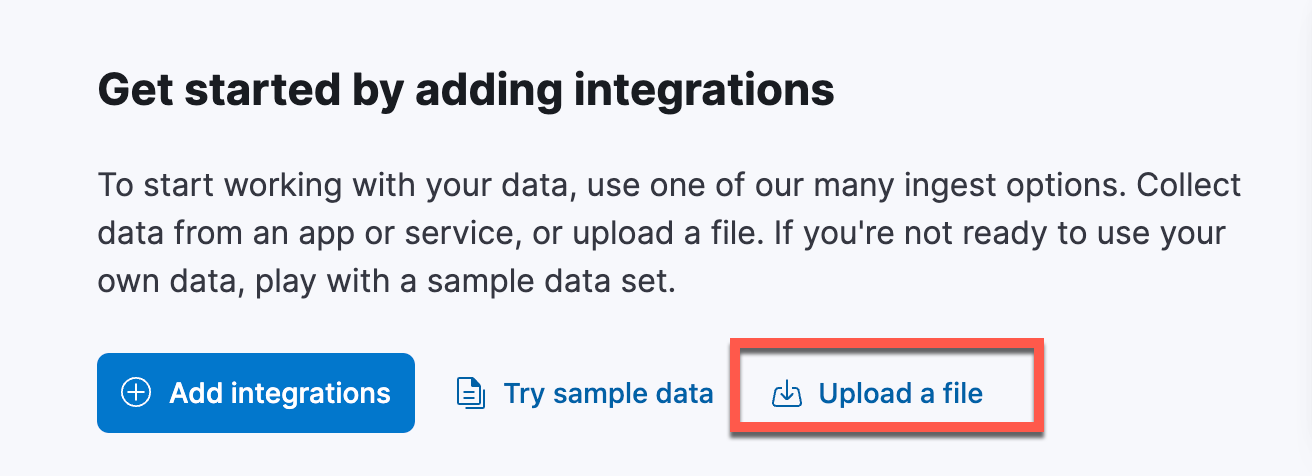Click the 'Get started by adding integrations' heading
The height and width of the screenshot is (476, 1312).
point(466,92)
